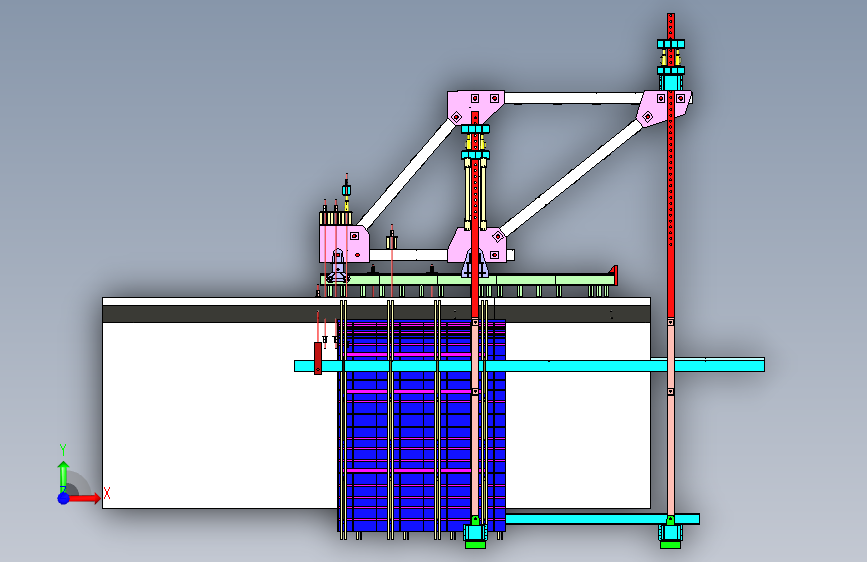Click the blue Z-axis ball of the triad

click(64, 498)
